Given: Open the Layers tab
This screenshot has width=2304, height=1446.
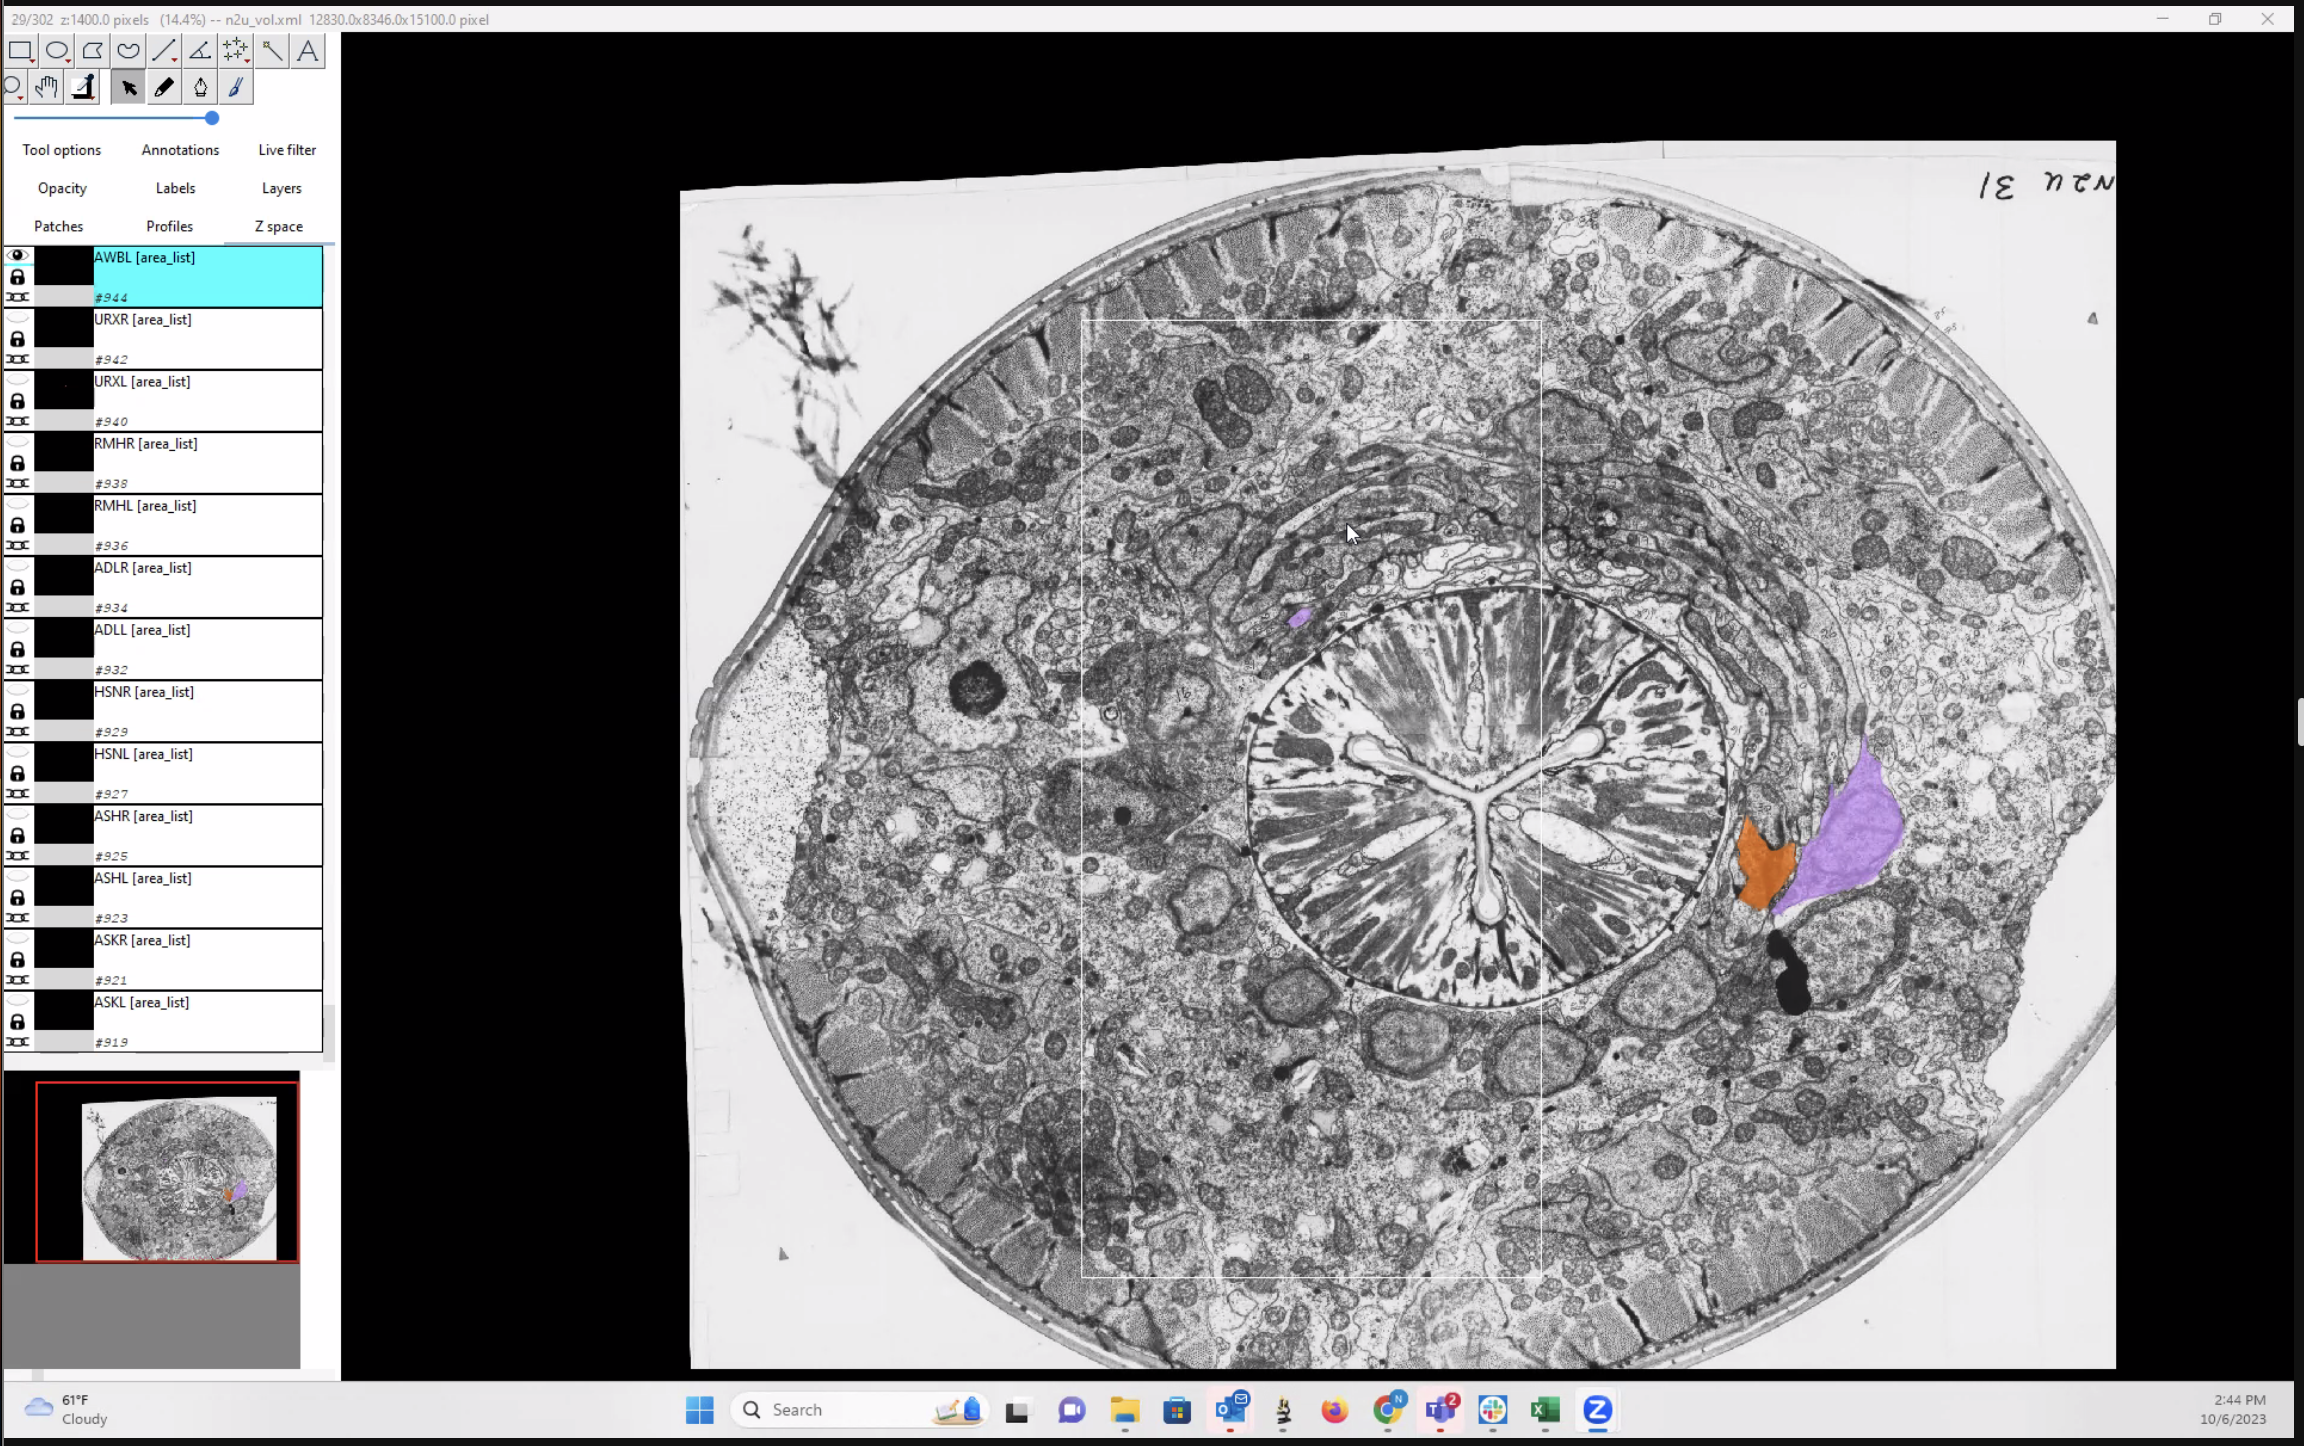Looking at the screenshot, I should (x=281, y=188).
